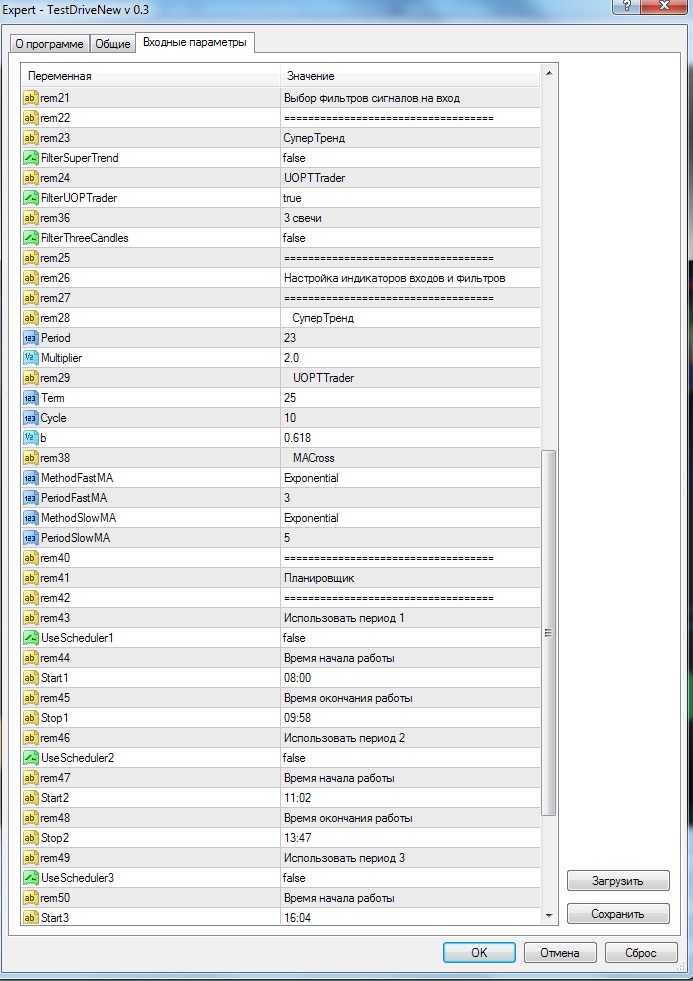The height and width of the screenshot is (981, 693).
Task: Open MethodSlowMA Exponential value list
Action: (410, 519)
